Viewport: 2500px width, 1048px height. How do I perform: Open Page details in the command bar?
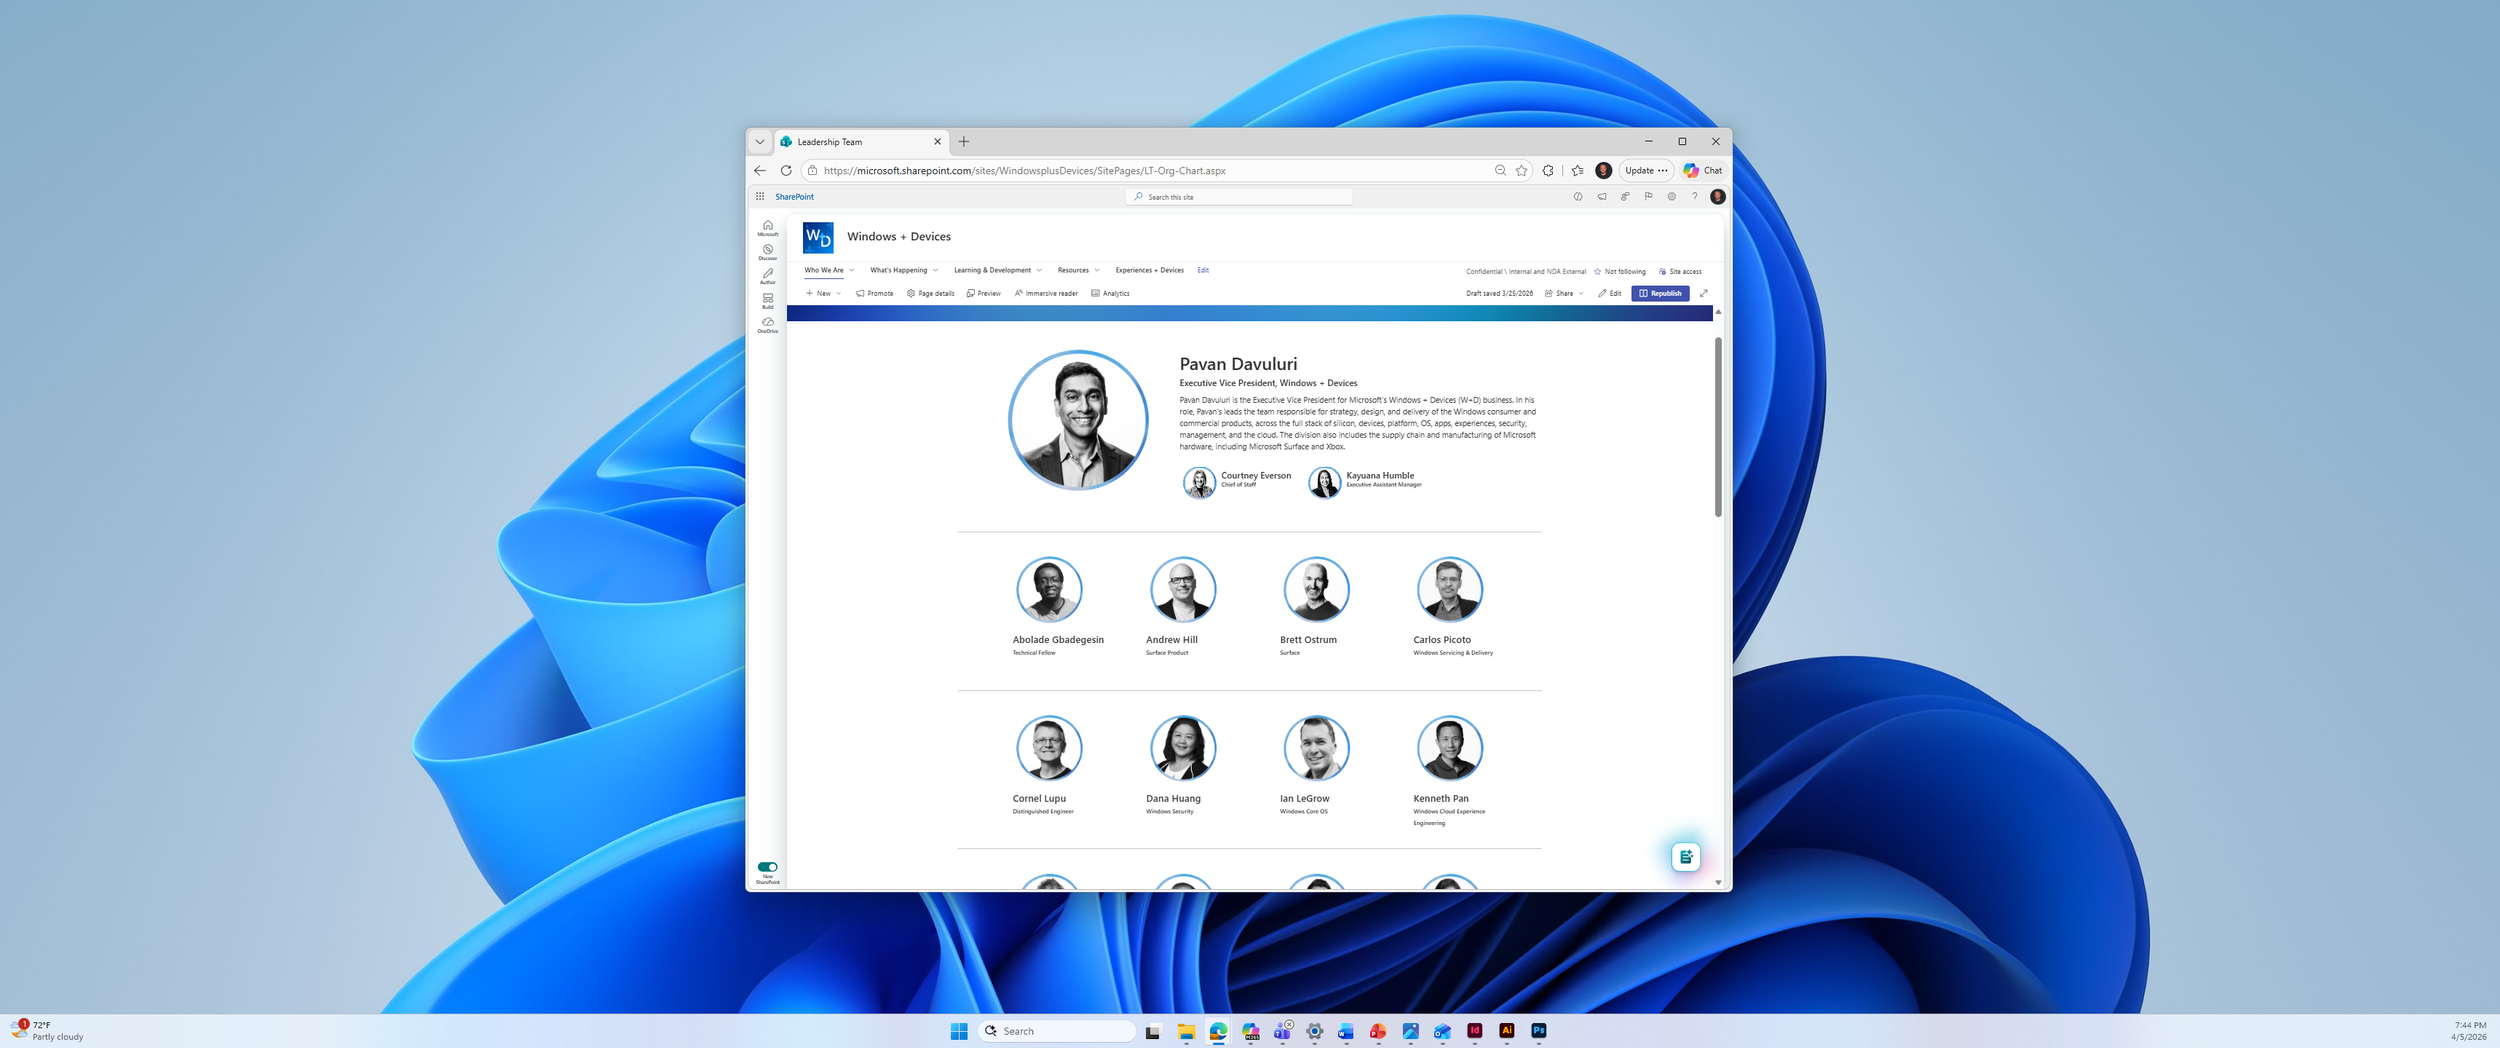[930, 294]
